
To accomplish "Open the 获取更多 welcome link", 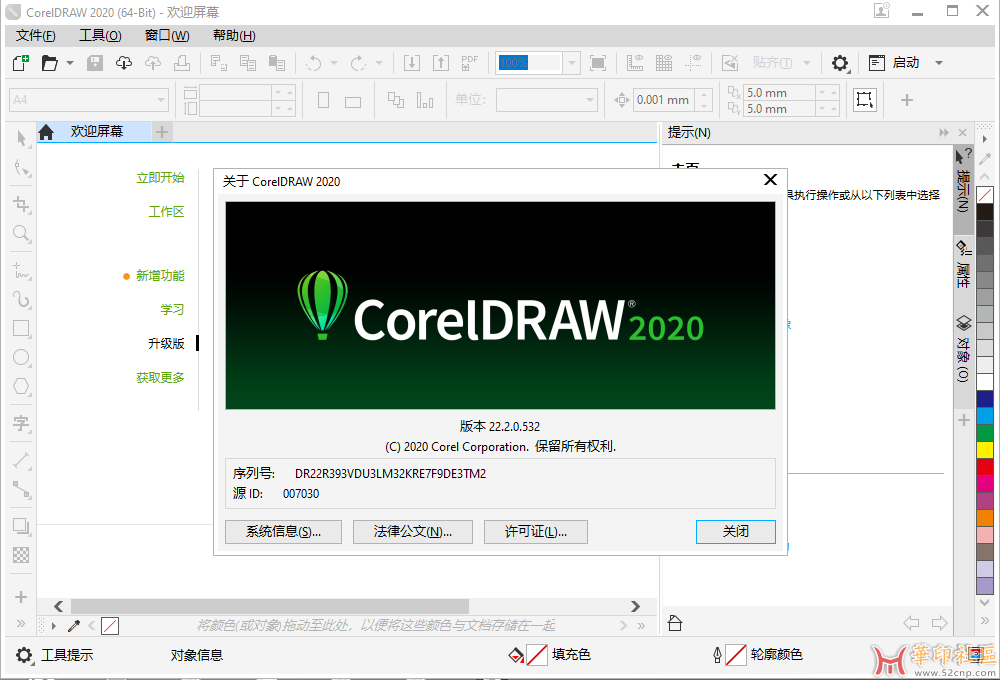I will 160,378.
